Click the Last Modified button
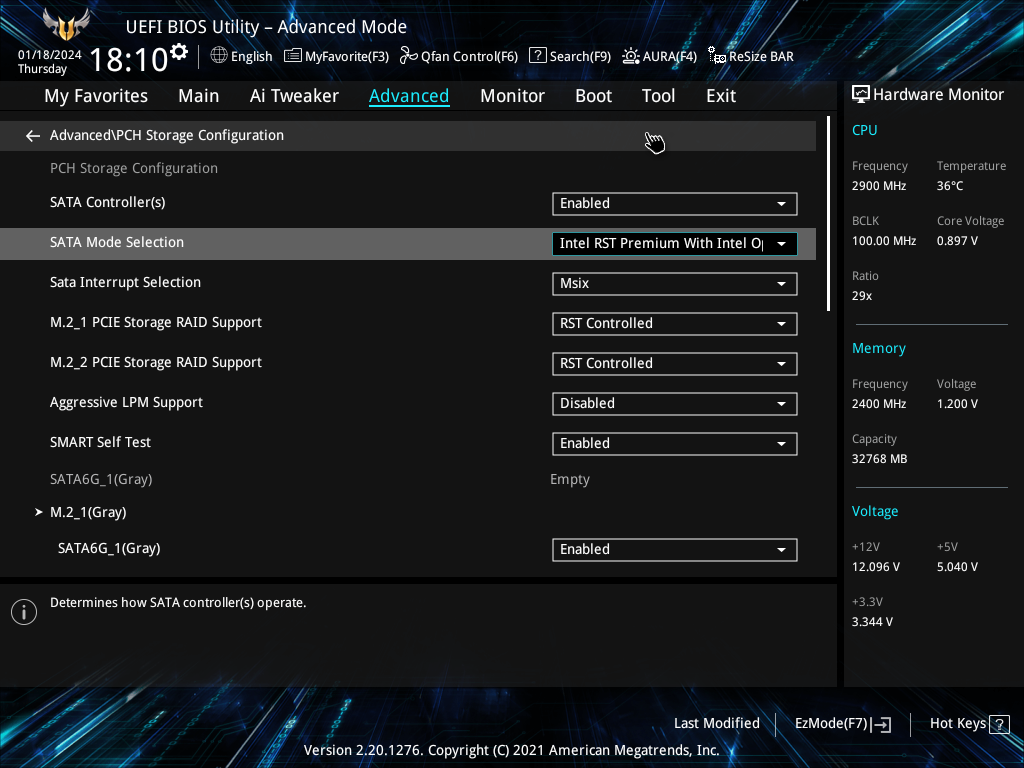1024x768 pixels. point(716,724)
